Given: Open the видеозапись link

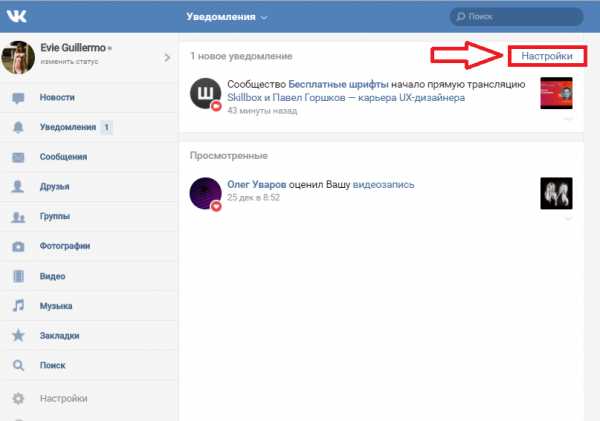Looking at the screenshot, I should point(383,184).
